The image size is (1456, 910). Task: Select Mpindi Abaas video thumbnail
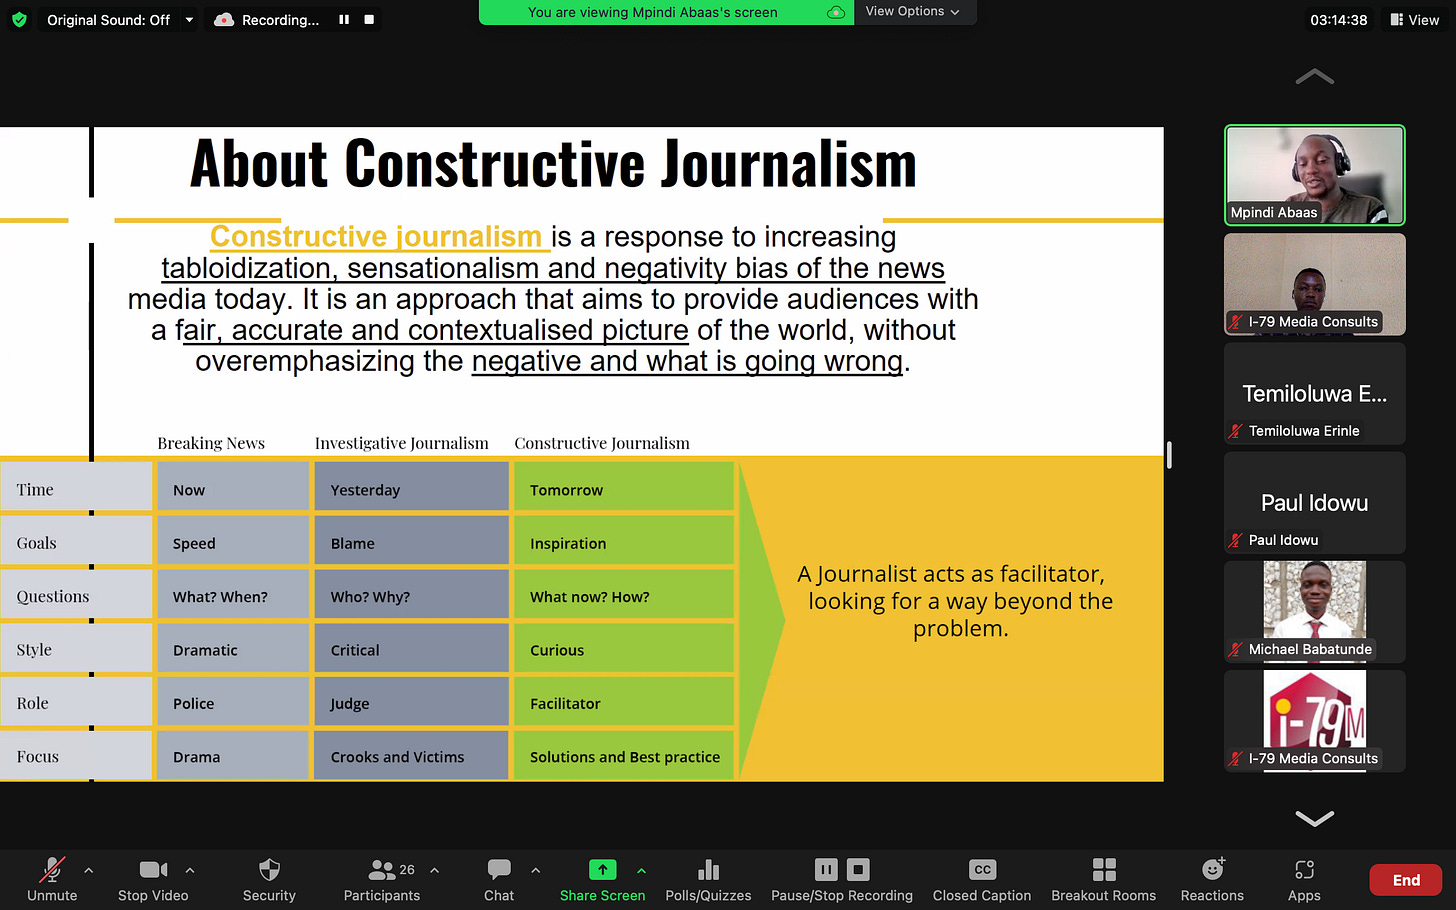(x=1314, y=175)
